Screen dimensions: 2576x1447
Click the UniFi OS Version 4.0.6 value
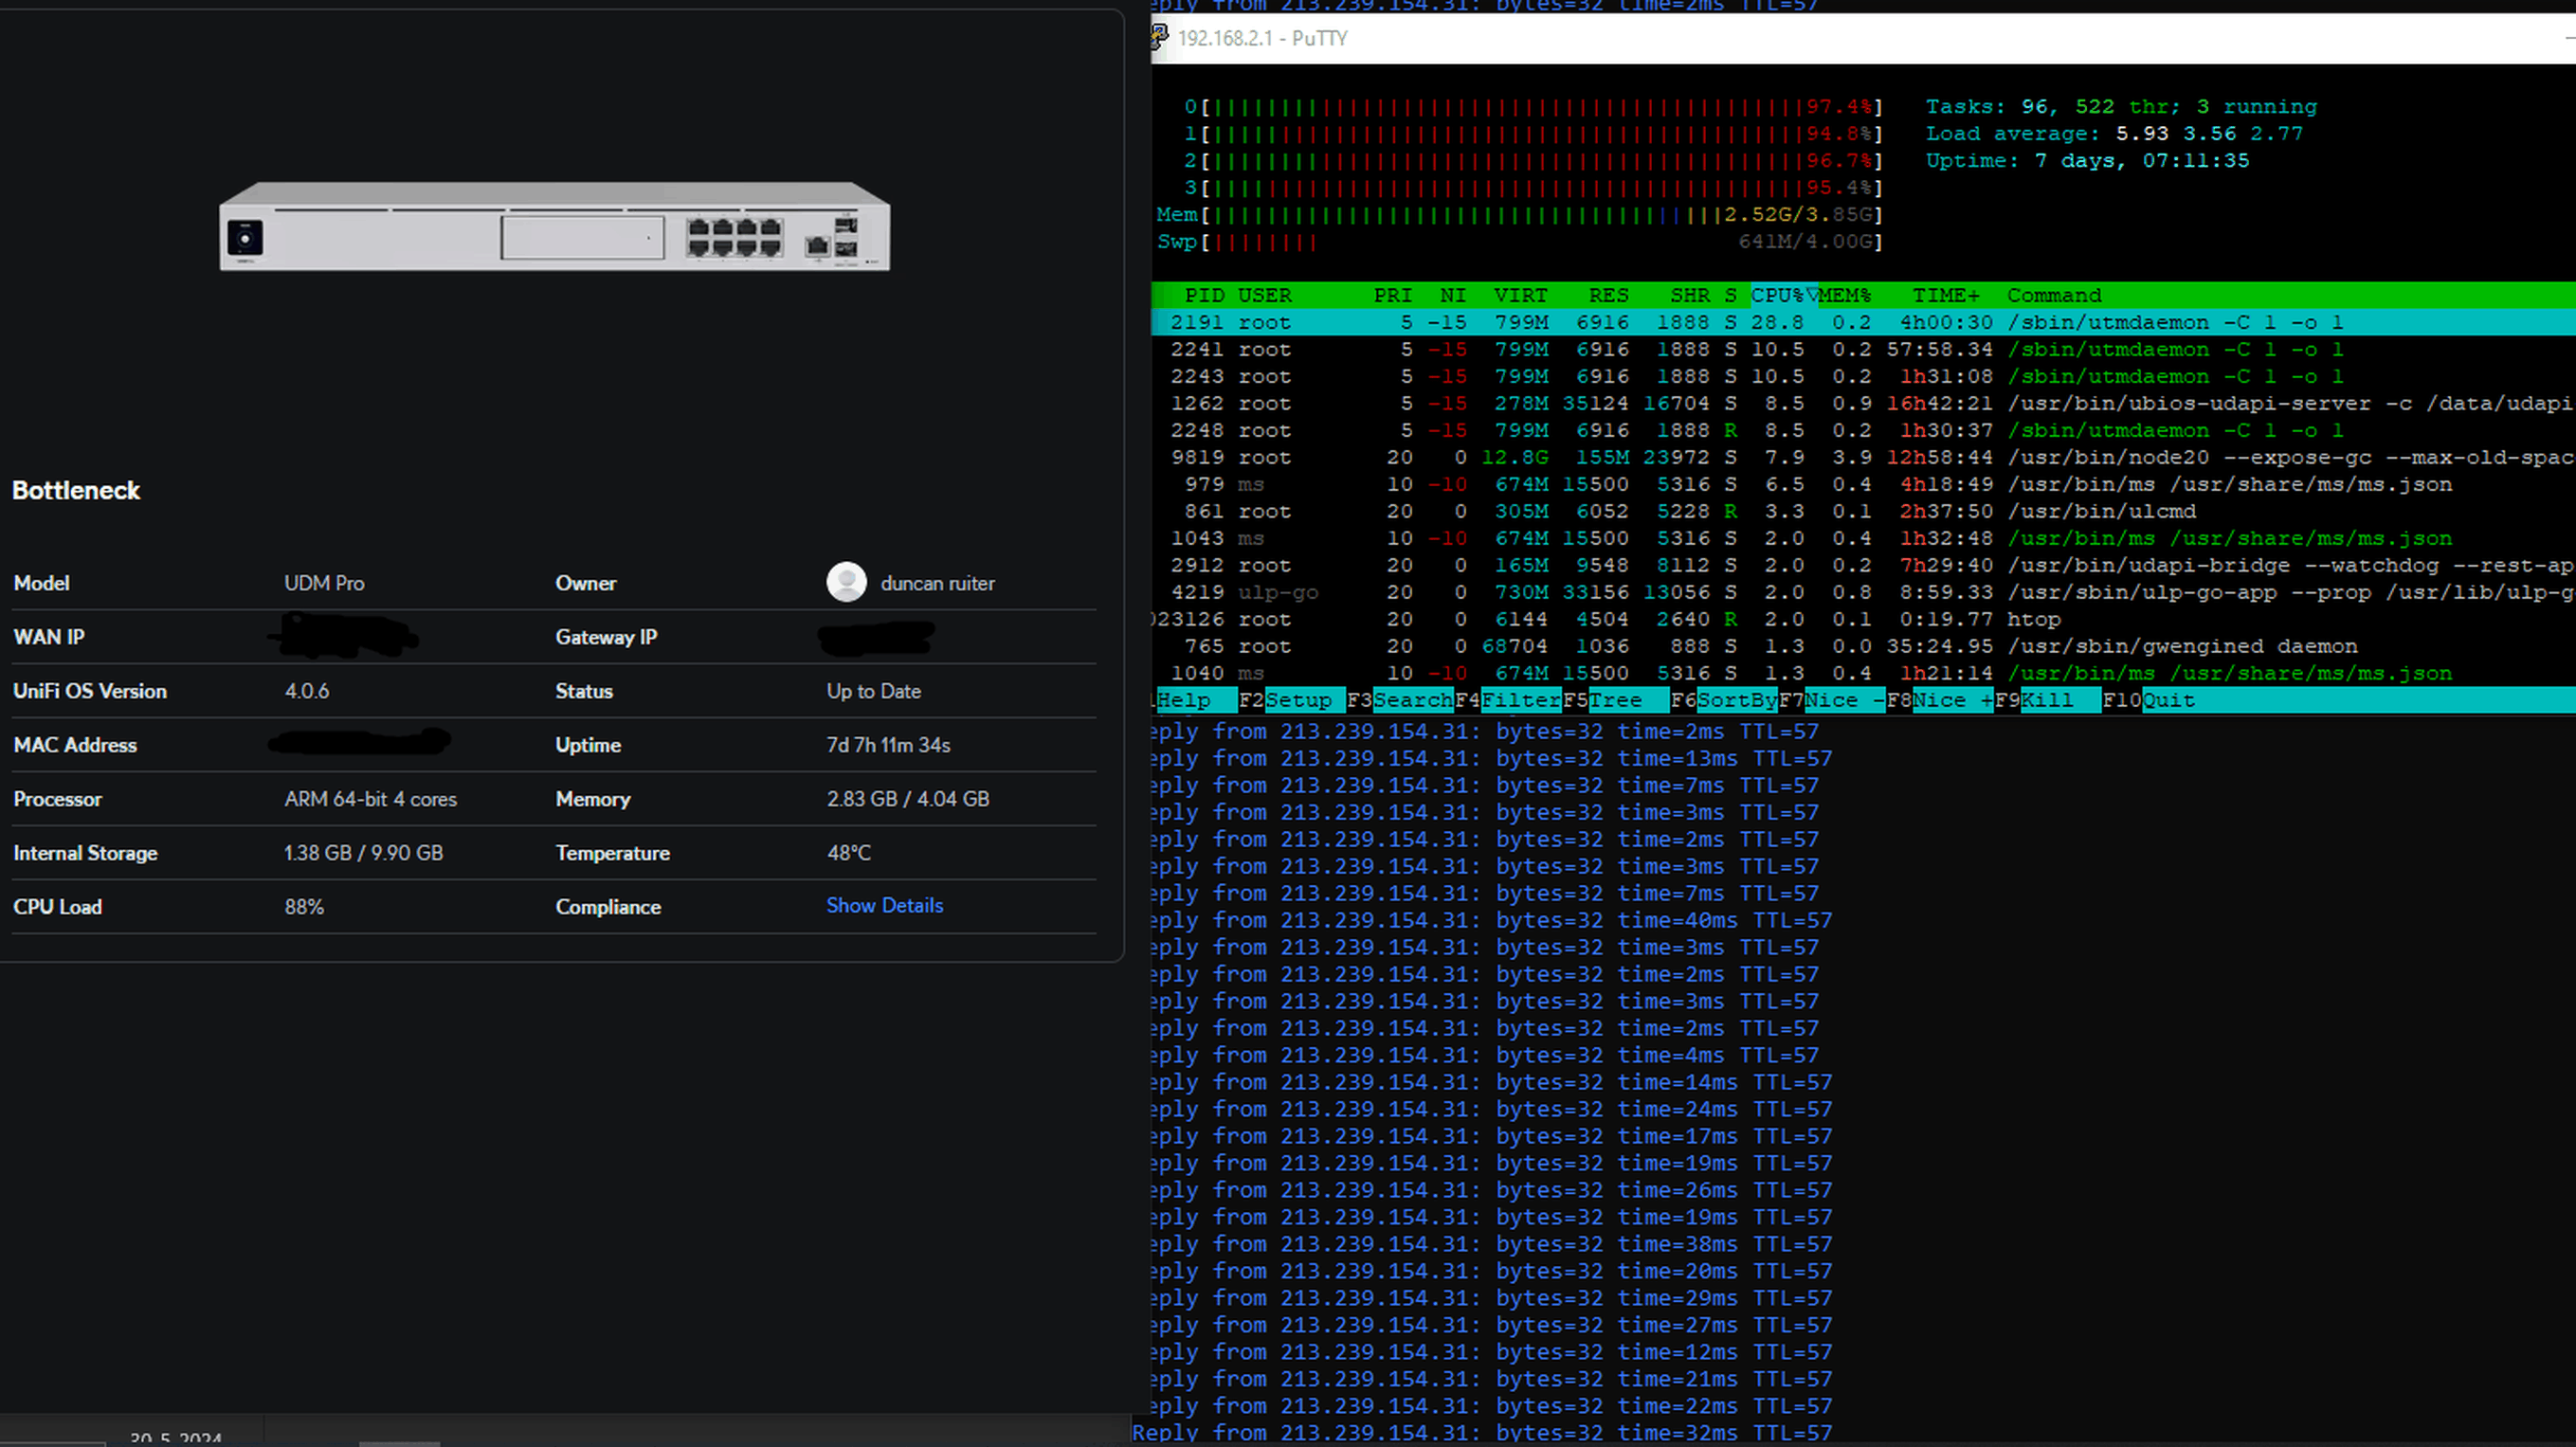pos(306,691)
